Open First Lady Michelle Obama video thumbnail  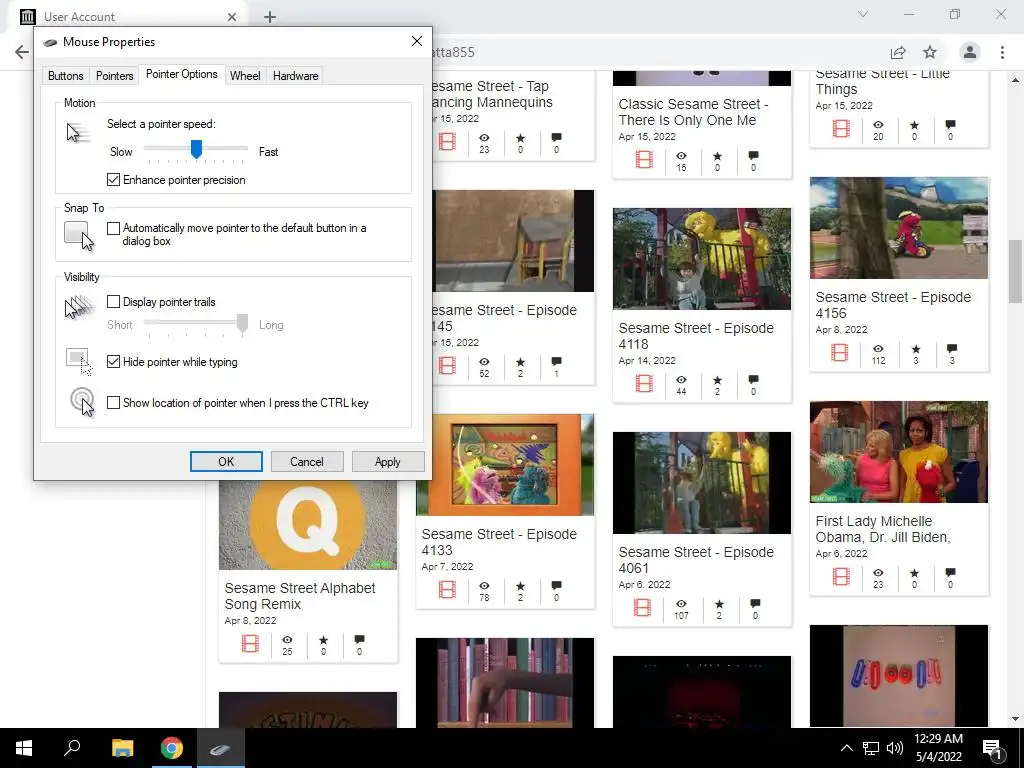tap(899, 452)
